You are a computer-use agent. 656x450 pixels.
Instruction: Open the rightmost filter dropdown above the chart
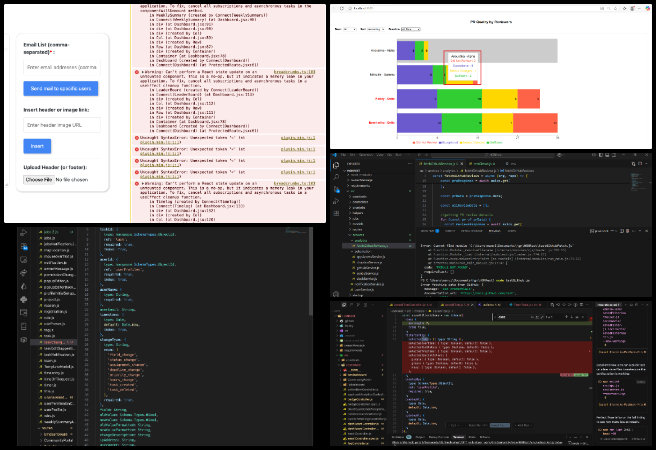point(410,29)
